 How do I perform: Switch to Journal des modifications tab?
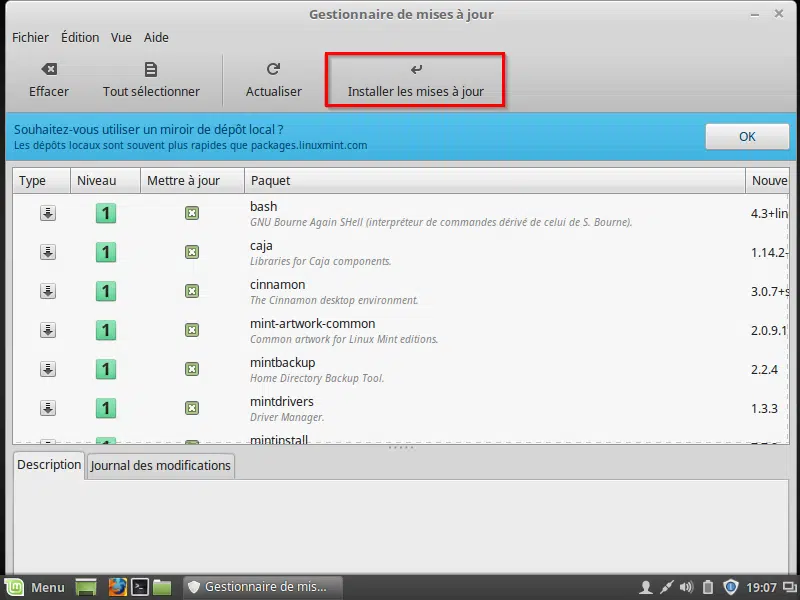160,466
